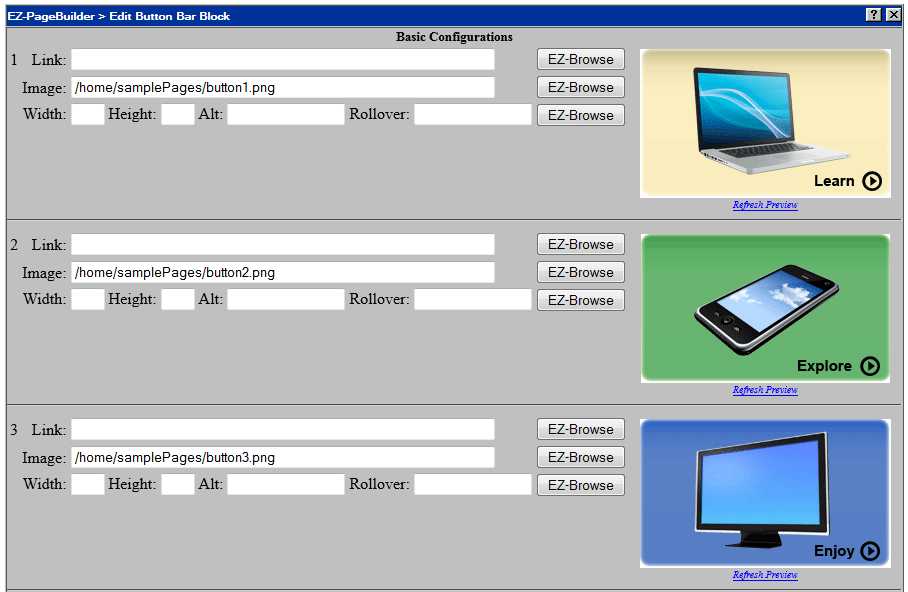This screenshot has width=908, height=592.
Task: Click EZ-Browse next to button 1 Link
Action: 581,59
